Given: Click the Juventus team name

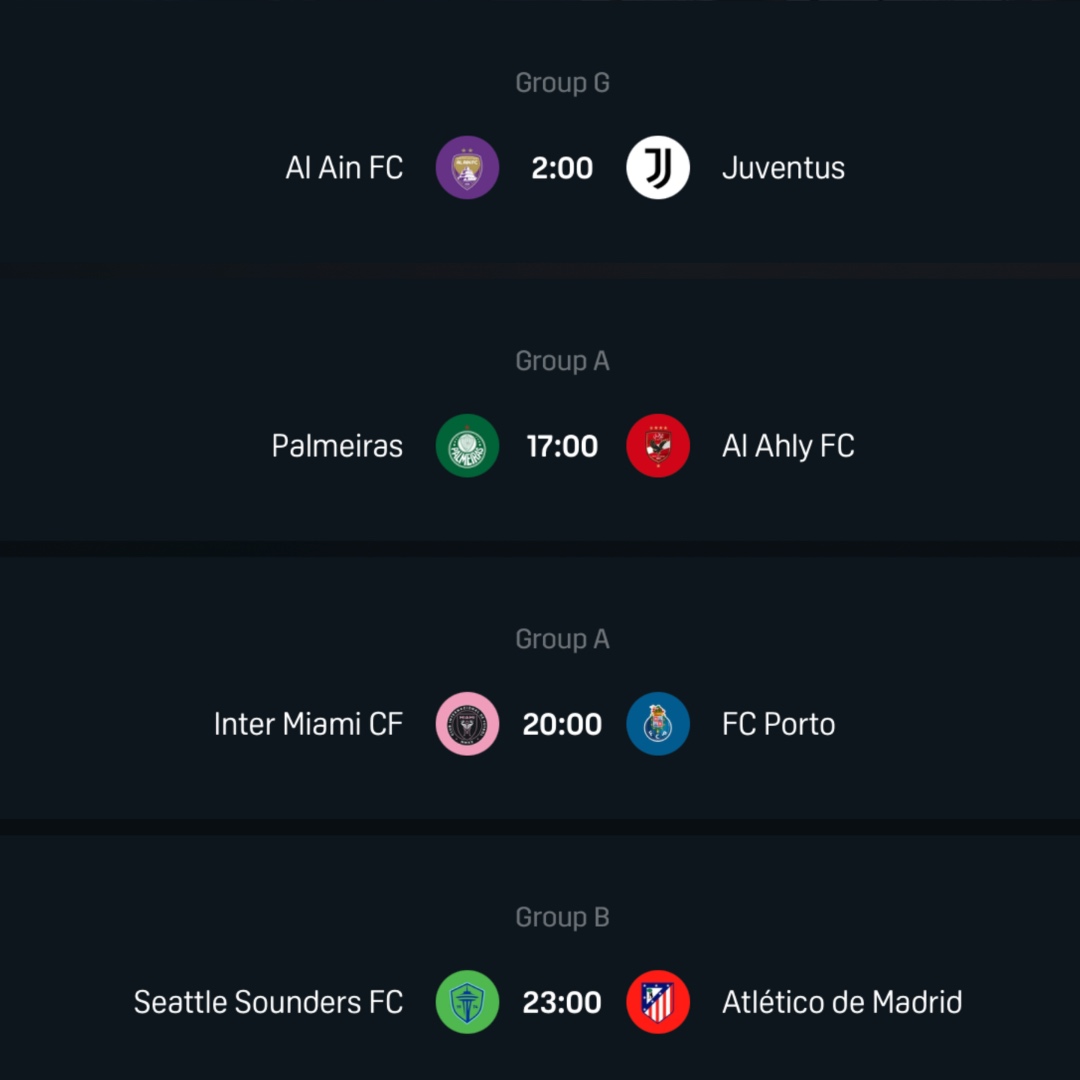Looking at the screenshot, I should (x=783, y=167).
